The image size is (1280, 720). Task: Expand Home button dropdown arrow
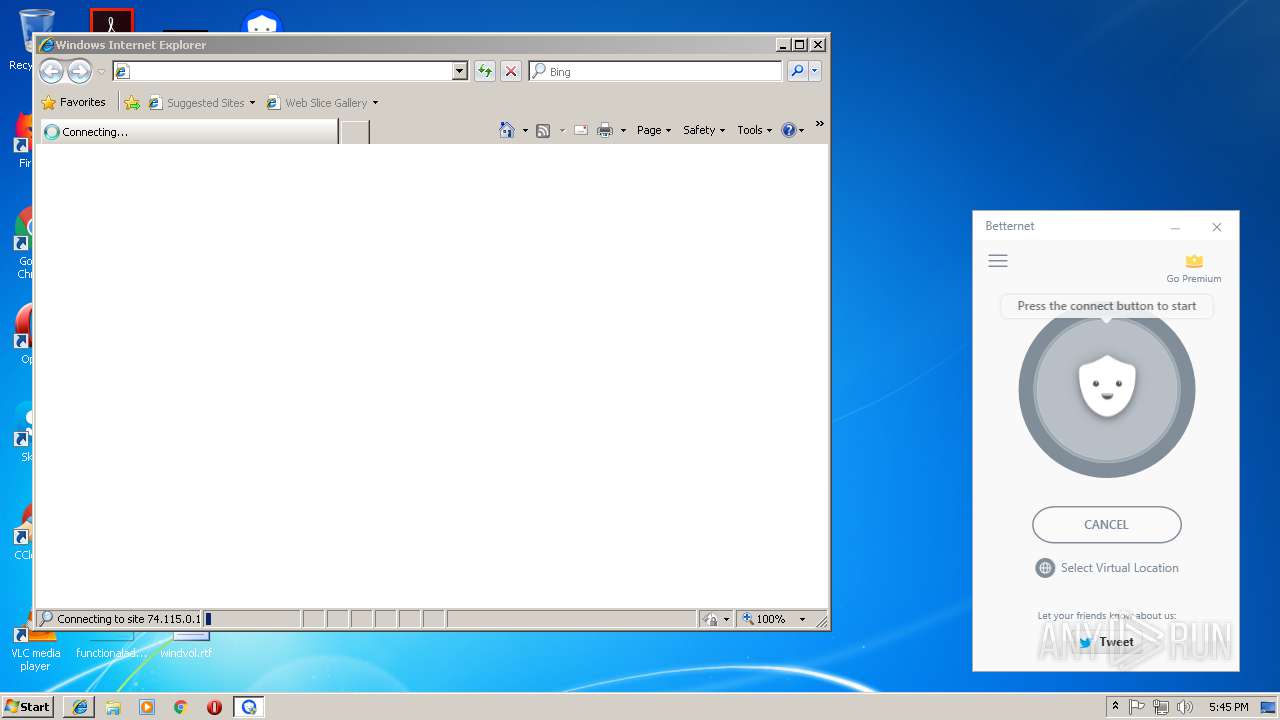click(x=525, y=130)
